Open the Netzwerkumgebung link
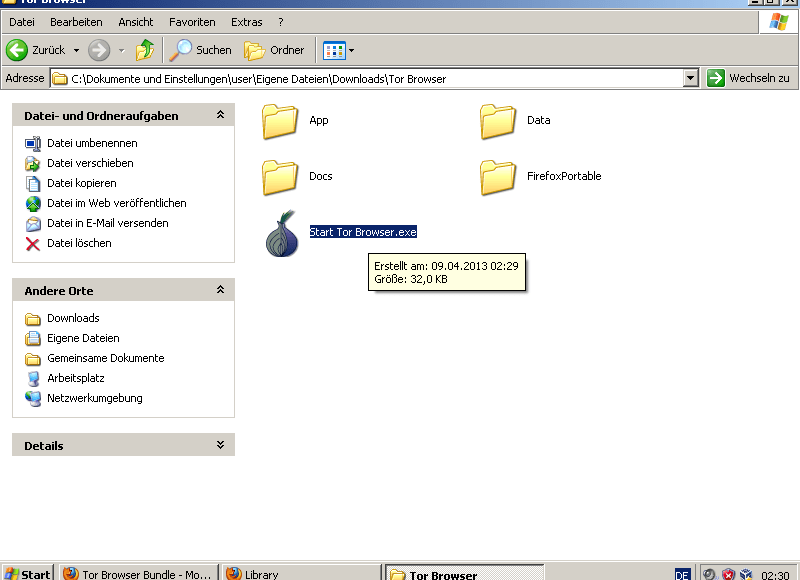The height and width of the screenshot is (580, 800). (95, 398)
